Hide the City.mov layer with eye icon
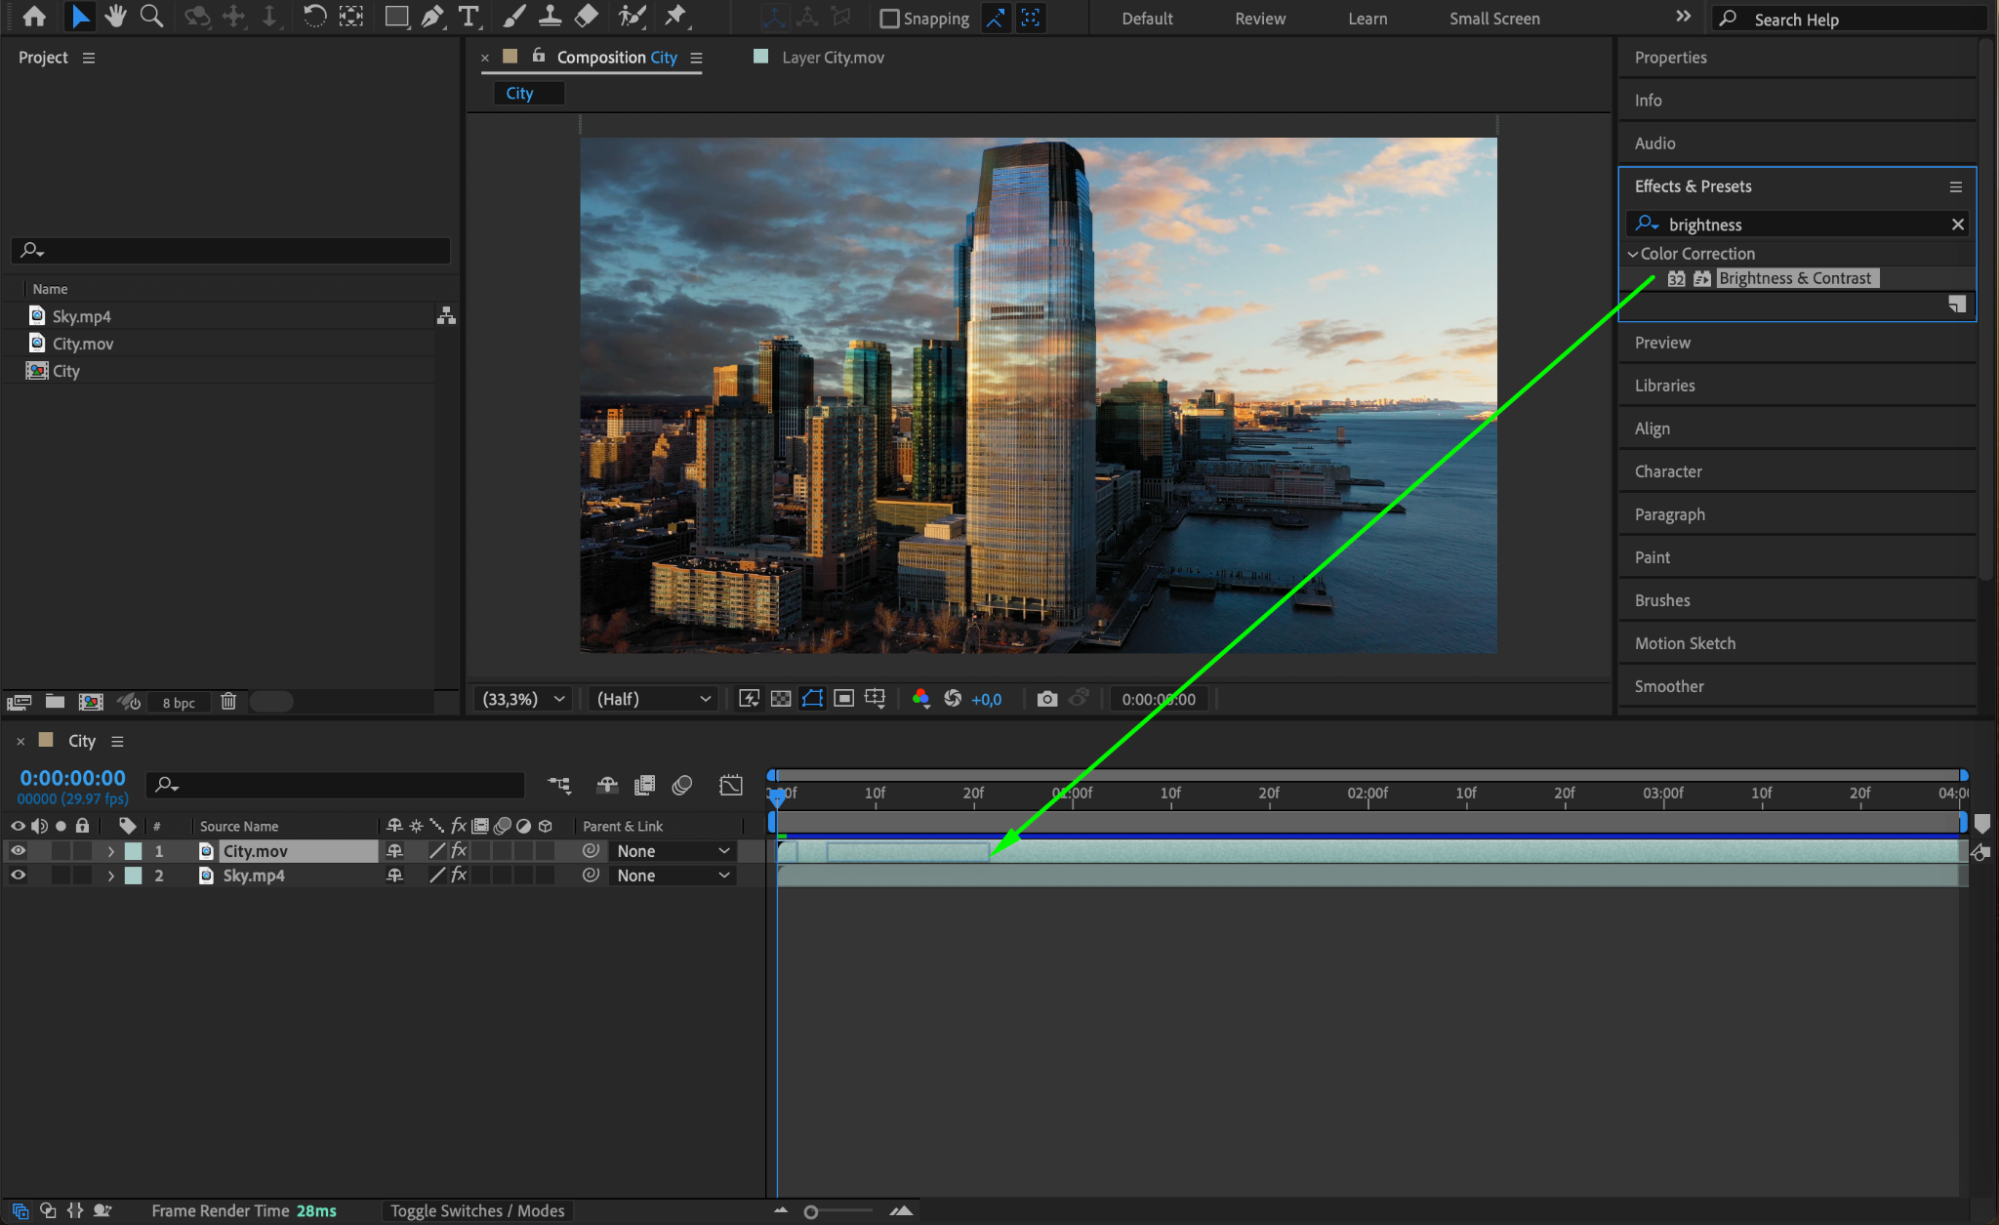 coord(18,851)
